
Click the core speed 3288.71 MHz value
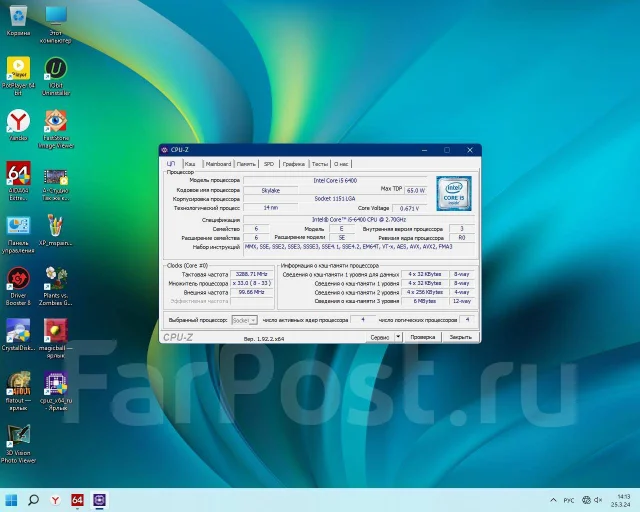click(x=252, y=274)
